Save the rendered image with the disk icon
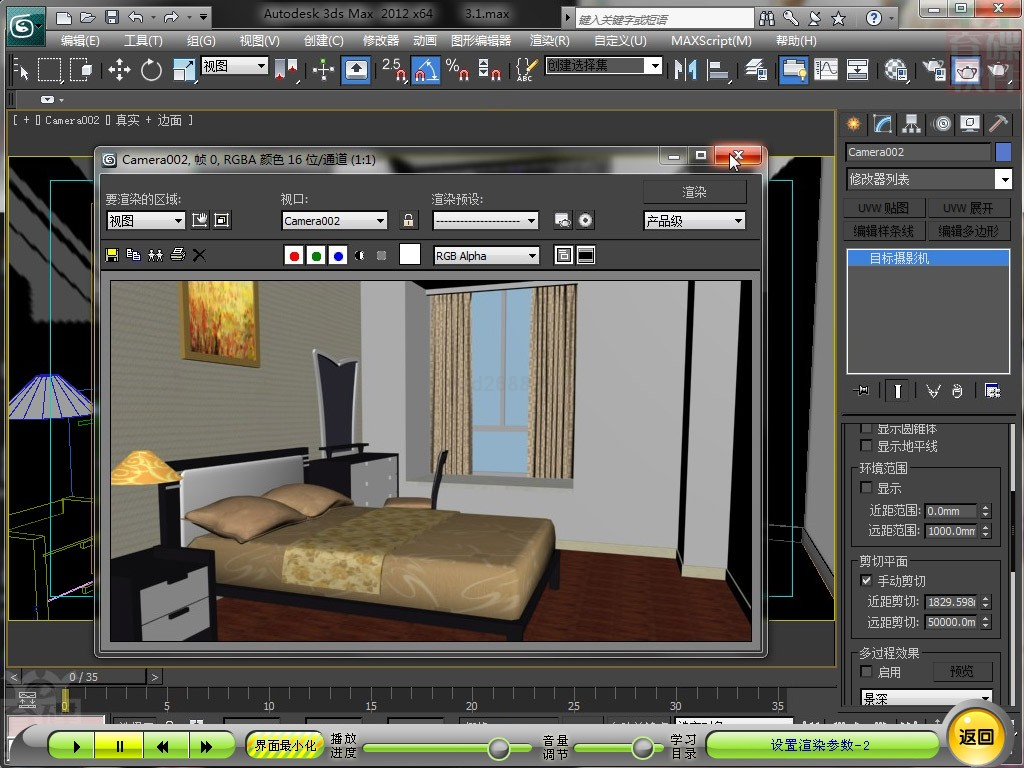This screenshot has width=1024, height=768. point(112,255)
